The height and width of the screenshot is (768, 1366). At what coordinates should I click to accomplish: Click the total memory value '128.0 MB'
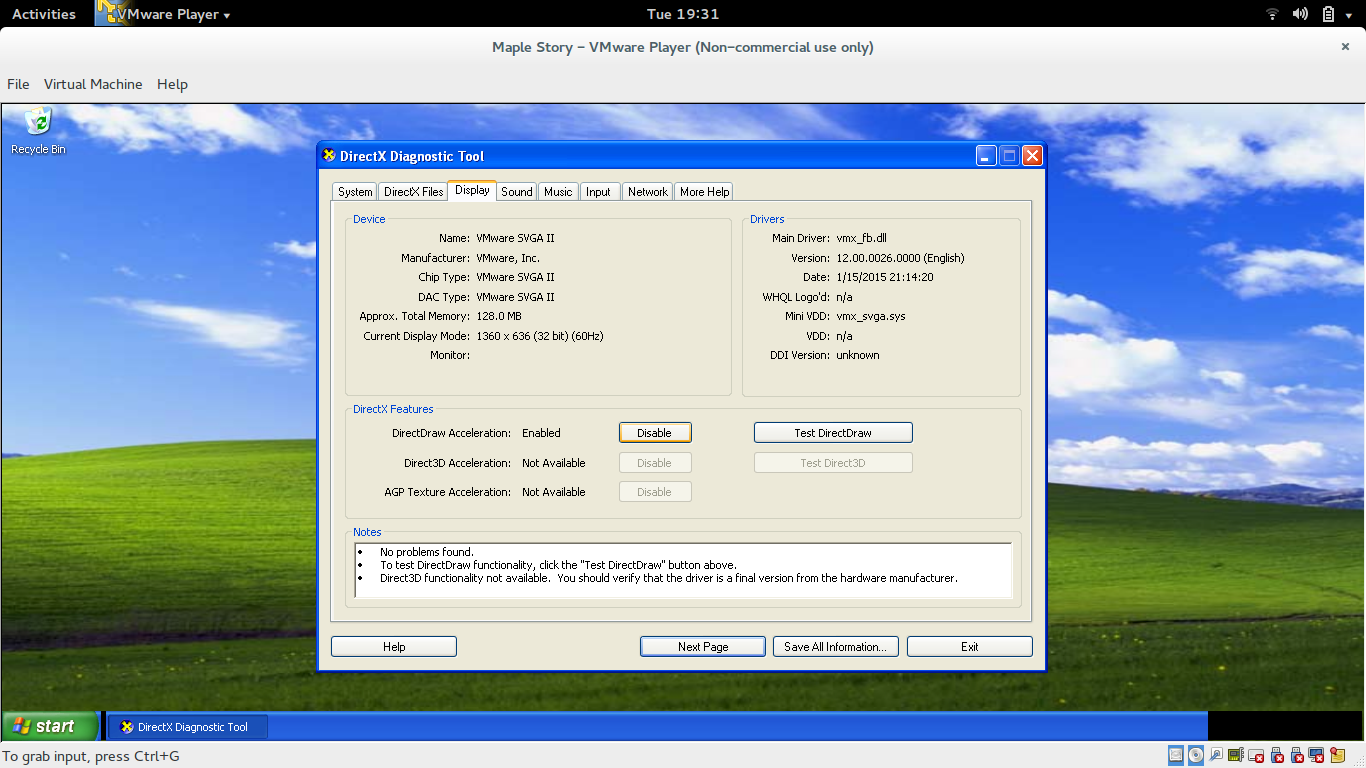[x=499, y=316]
